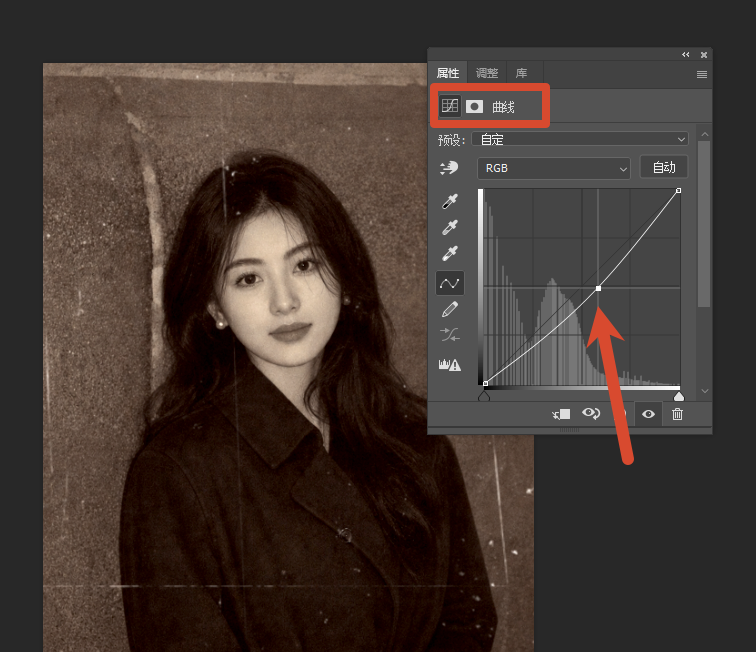The image size is (756, 652).
Task: Toggle clip to layer button
Action: [561, 414]
